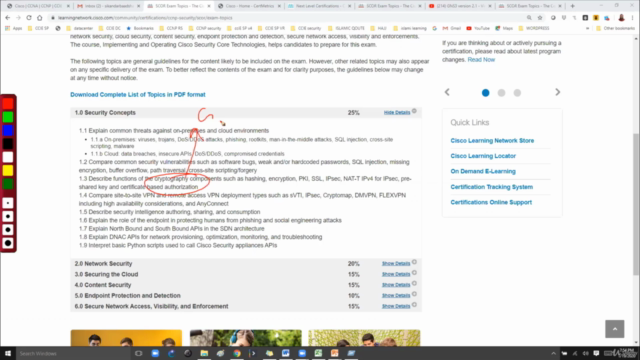Viewport: 640px width, 360px height.
Task: Switch to the GNS3 version YouTube tab
Action: 460,6
